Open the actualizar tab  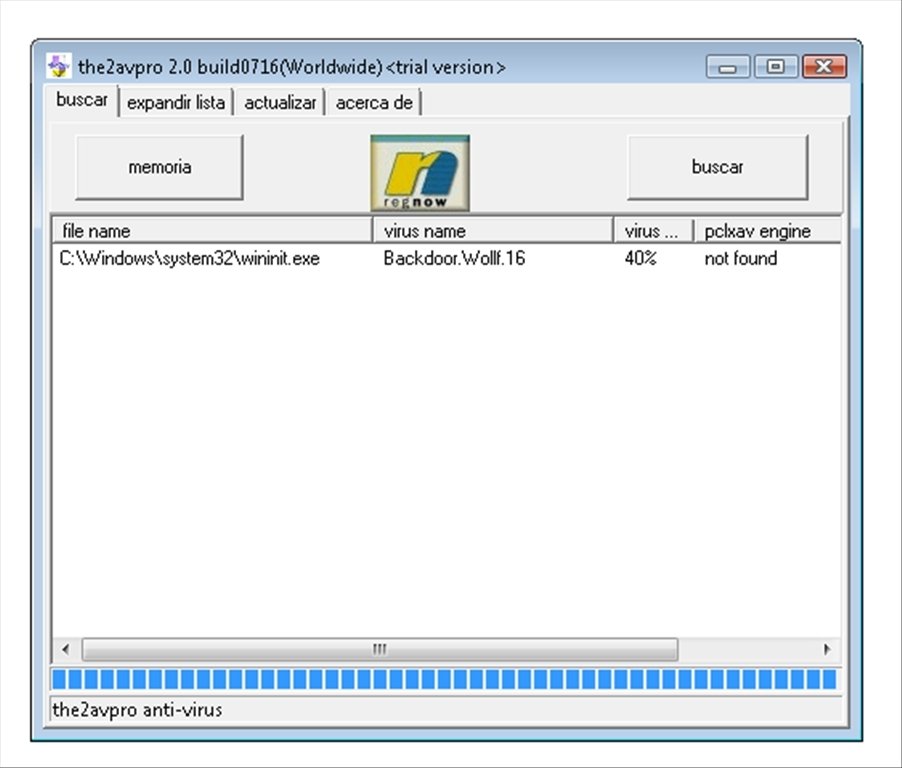click(280, 103)
